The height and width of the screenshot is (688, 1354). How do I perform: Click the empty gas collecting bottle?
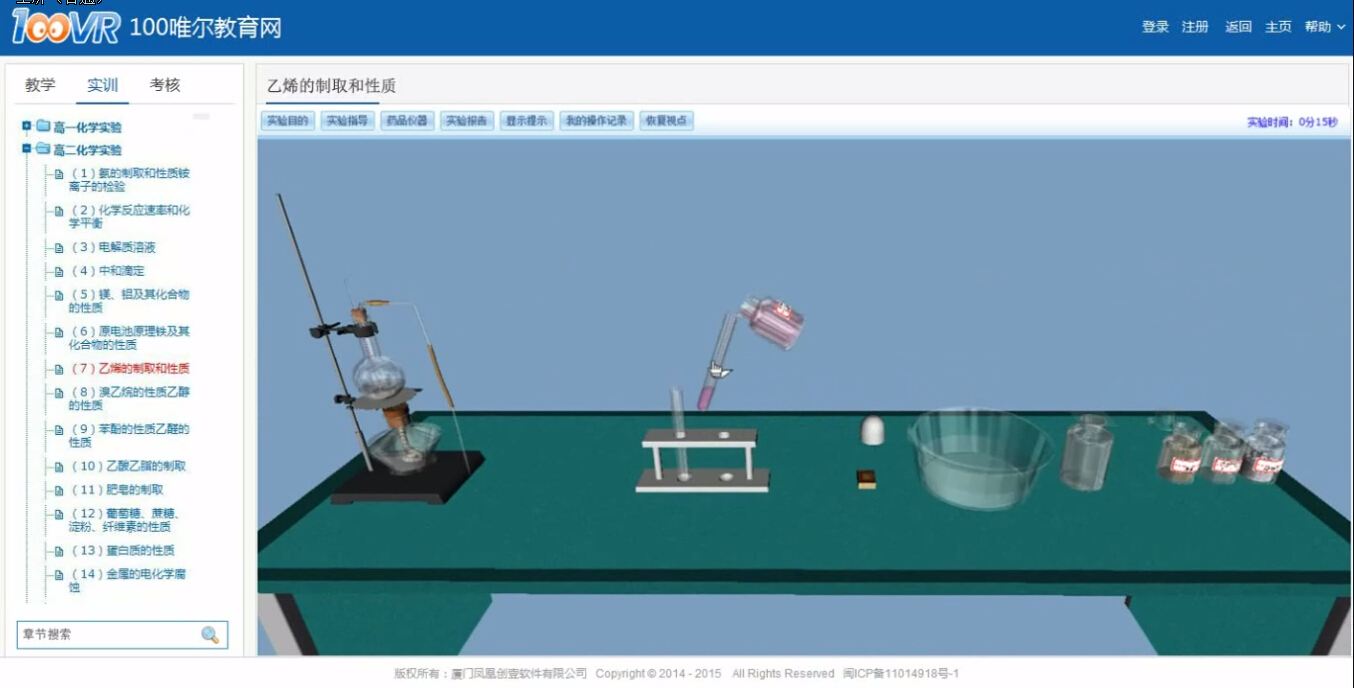pyautogui.click(x=1088, y=455)
